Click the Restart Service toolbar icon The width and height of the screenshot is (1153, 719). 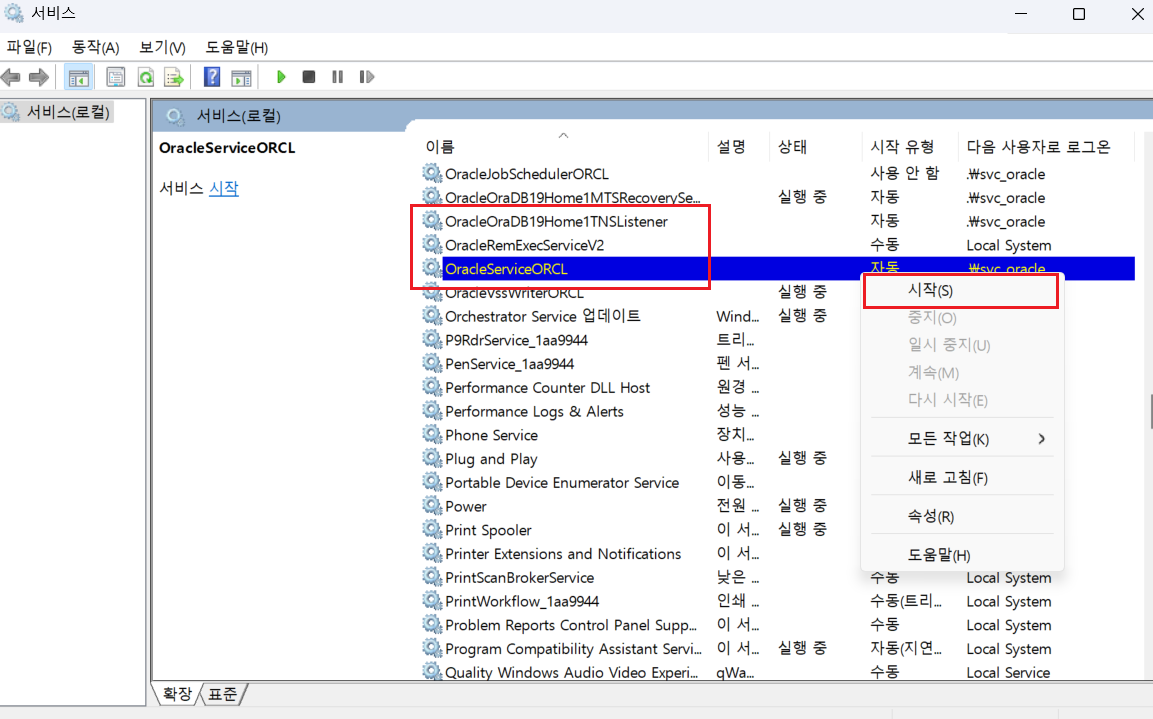366,76
